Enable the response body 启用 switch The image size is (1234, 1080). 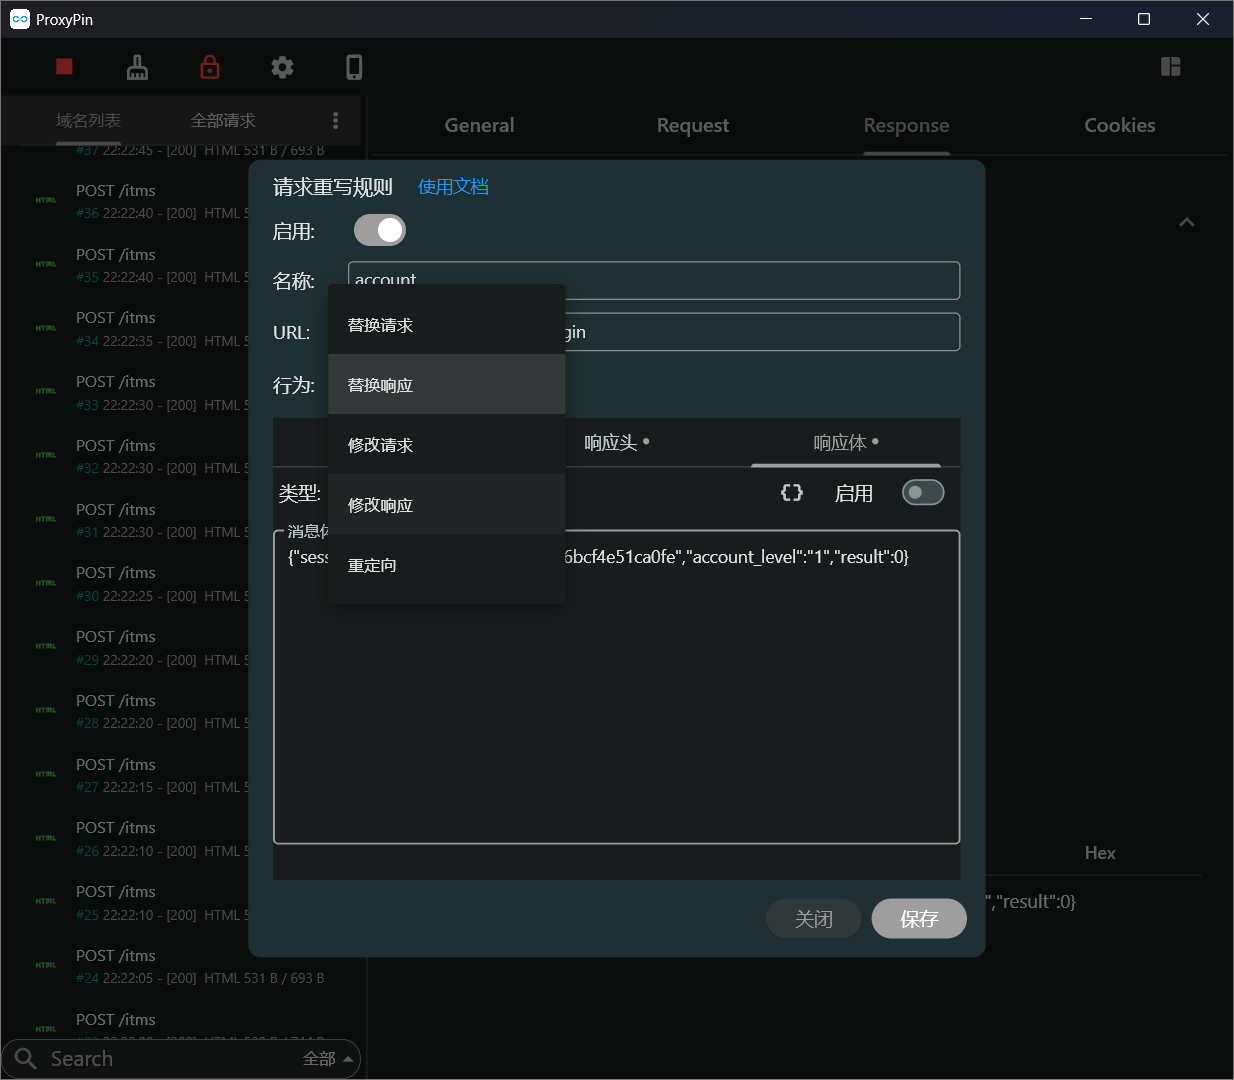tap(922, 493)
